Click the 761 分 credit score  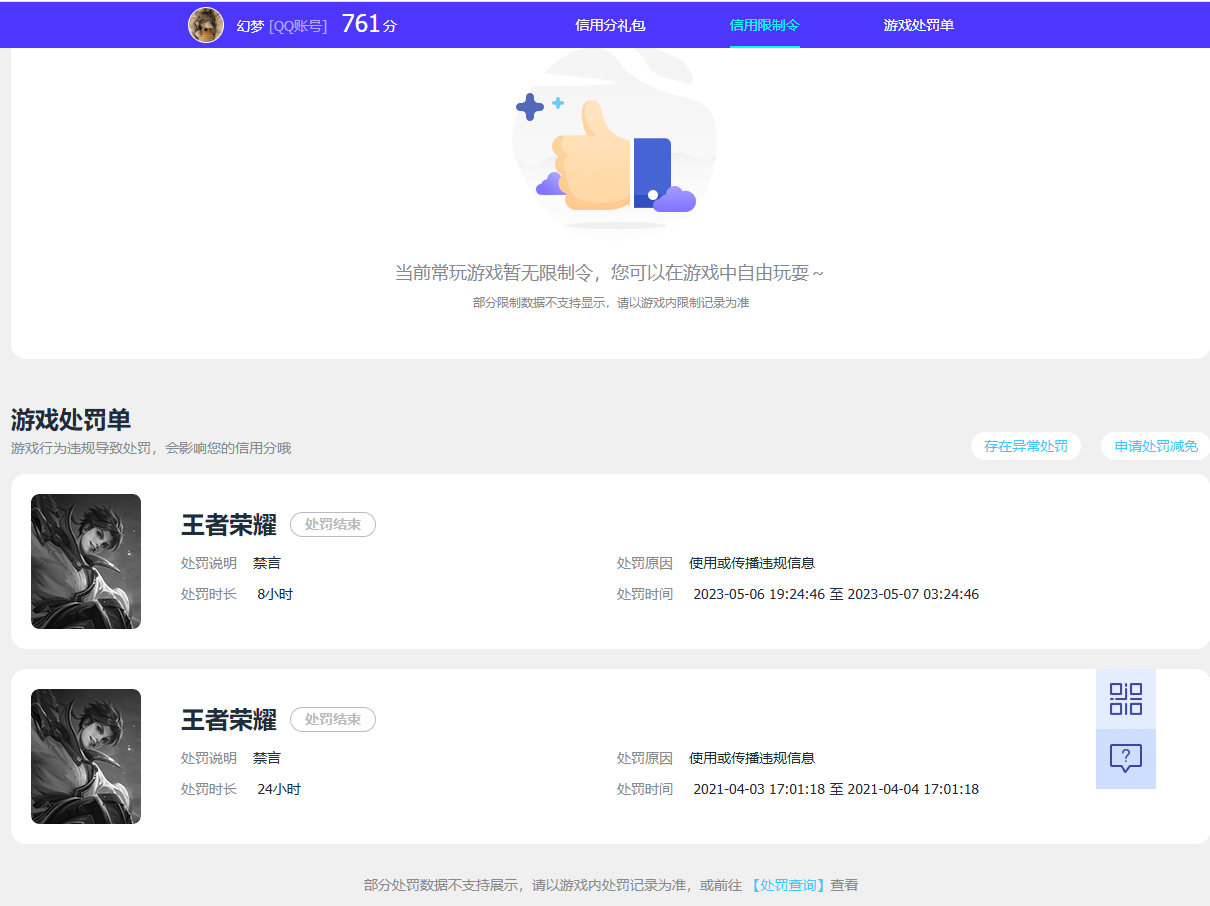point(369,24)
